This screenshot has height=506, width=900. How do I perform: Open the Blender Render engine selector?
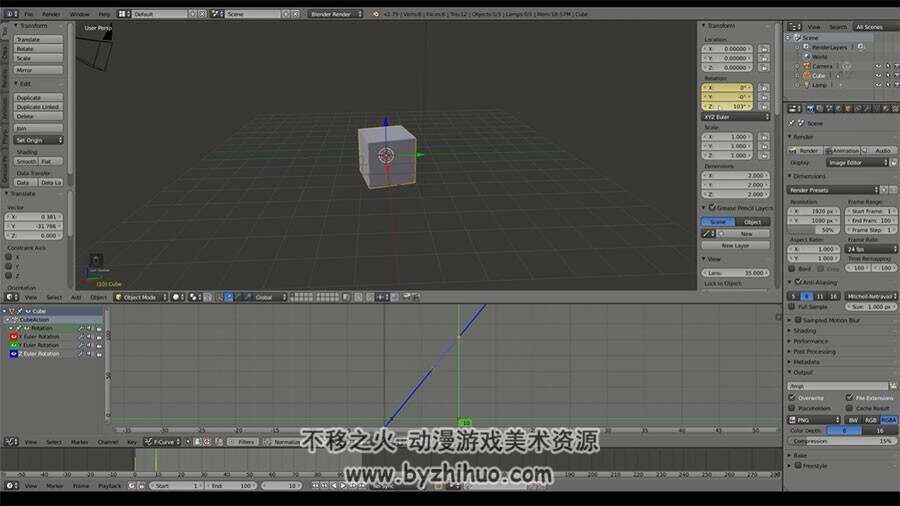(336, 14)
